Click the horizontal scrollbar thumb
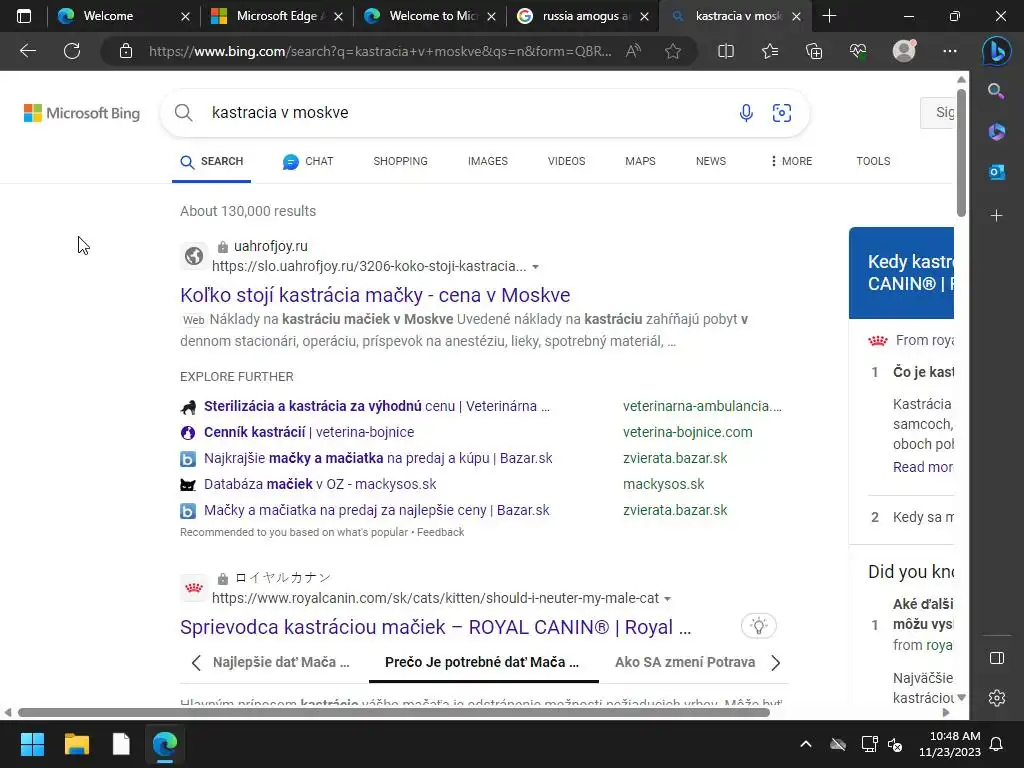Viewport: 1024px width, 768px height. (x=394, y=712)
